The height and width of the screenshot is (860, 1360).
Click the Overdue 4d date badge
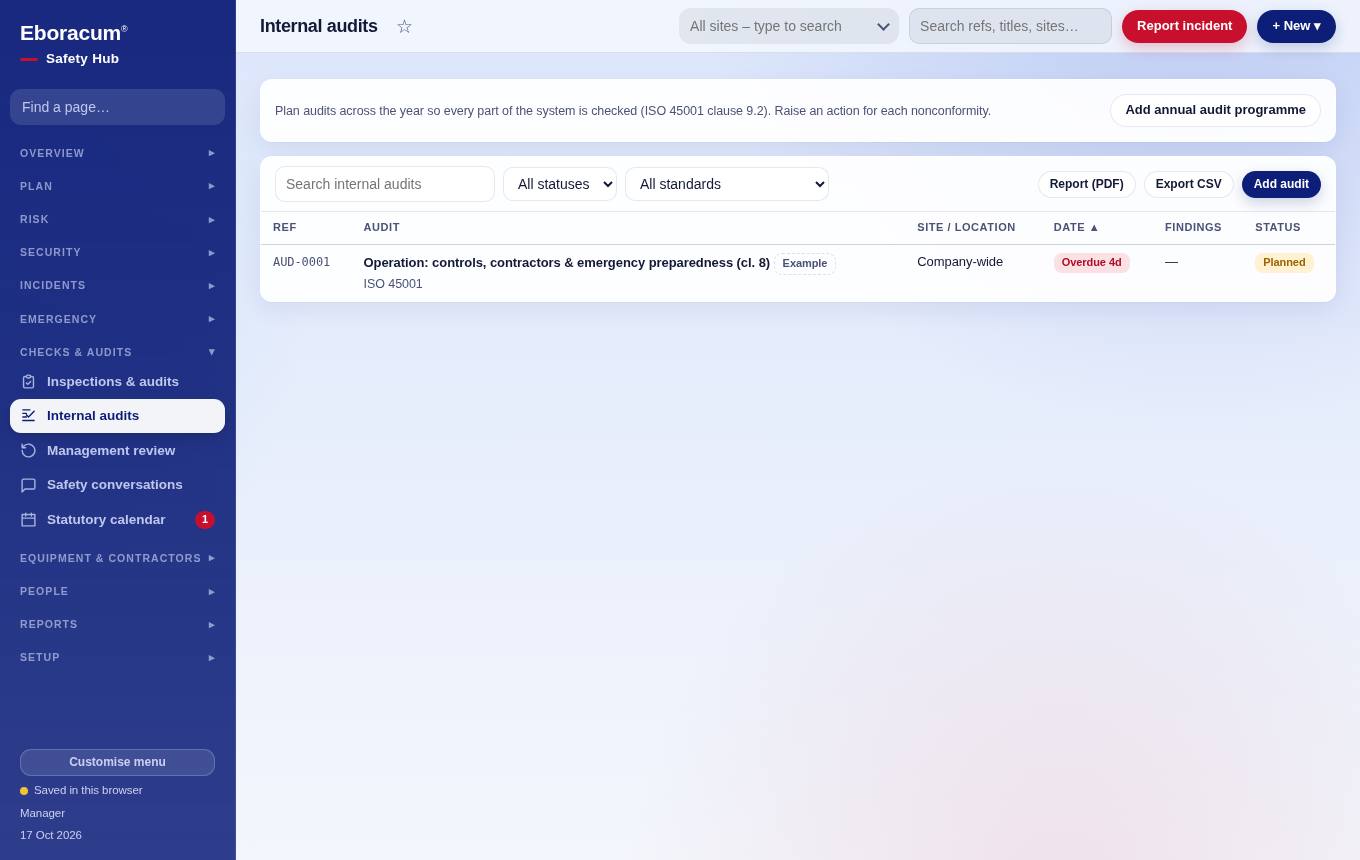point(1092,262)
